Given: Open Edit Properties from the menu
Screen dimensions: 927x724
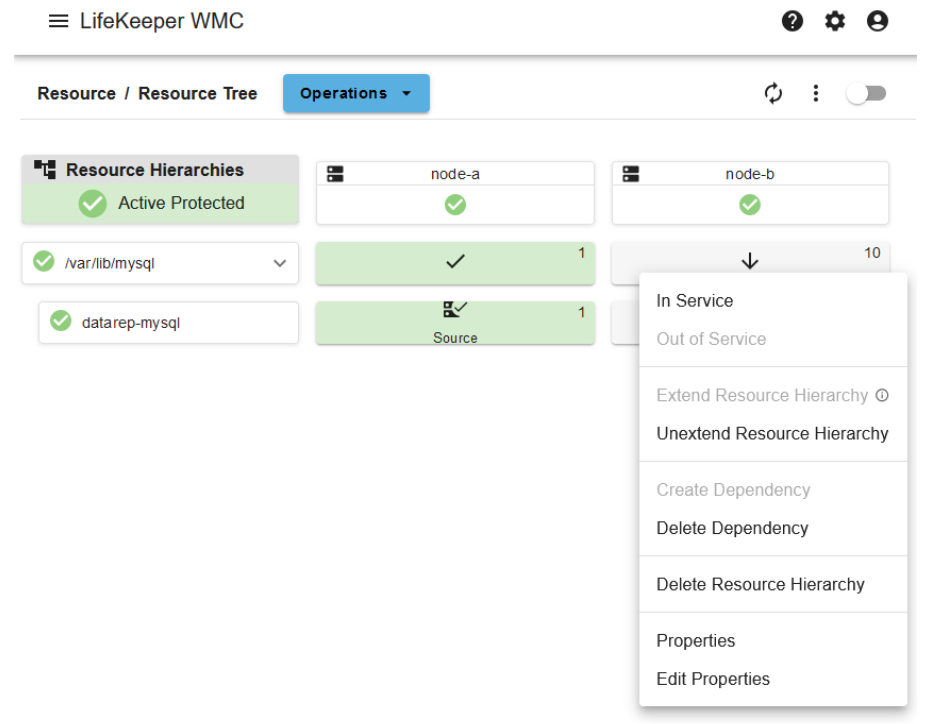Looking at the screenshot, I should (713, 679).
